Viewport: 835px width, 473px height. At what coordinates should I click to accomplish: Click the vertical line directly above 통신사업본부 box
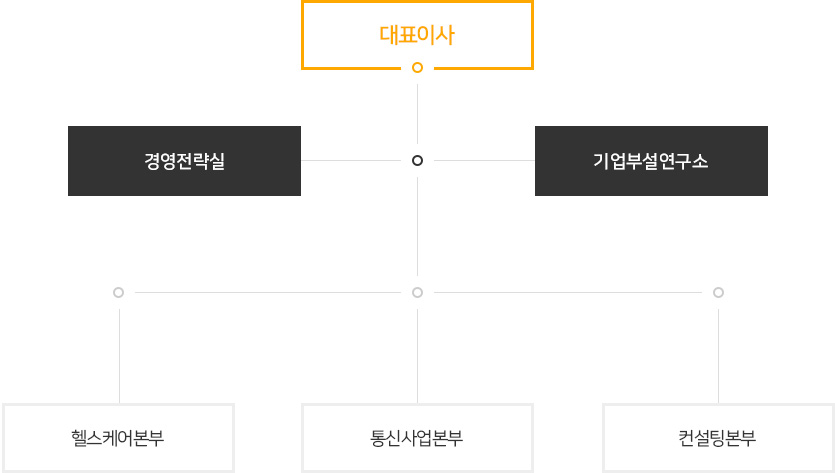point(418,356)
